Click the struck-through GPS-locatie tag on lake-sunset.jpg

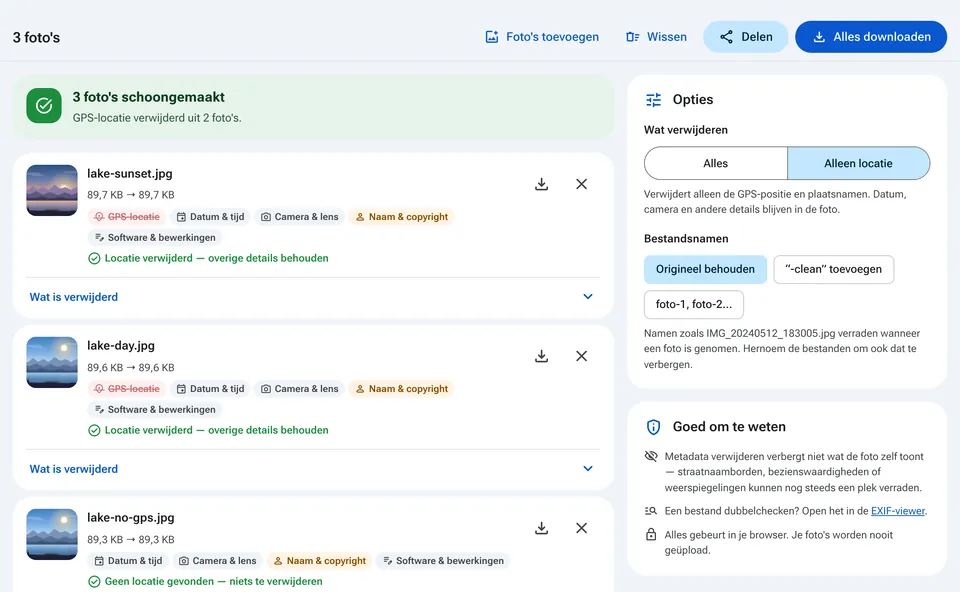[x=127, y=217]
